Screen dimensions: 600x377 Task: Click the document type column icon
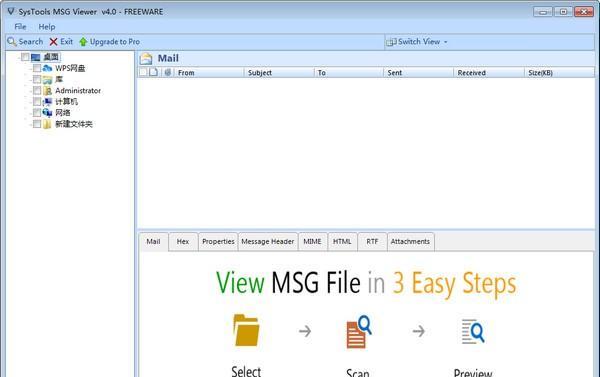click(x=153, y=72)
